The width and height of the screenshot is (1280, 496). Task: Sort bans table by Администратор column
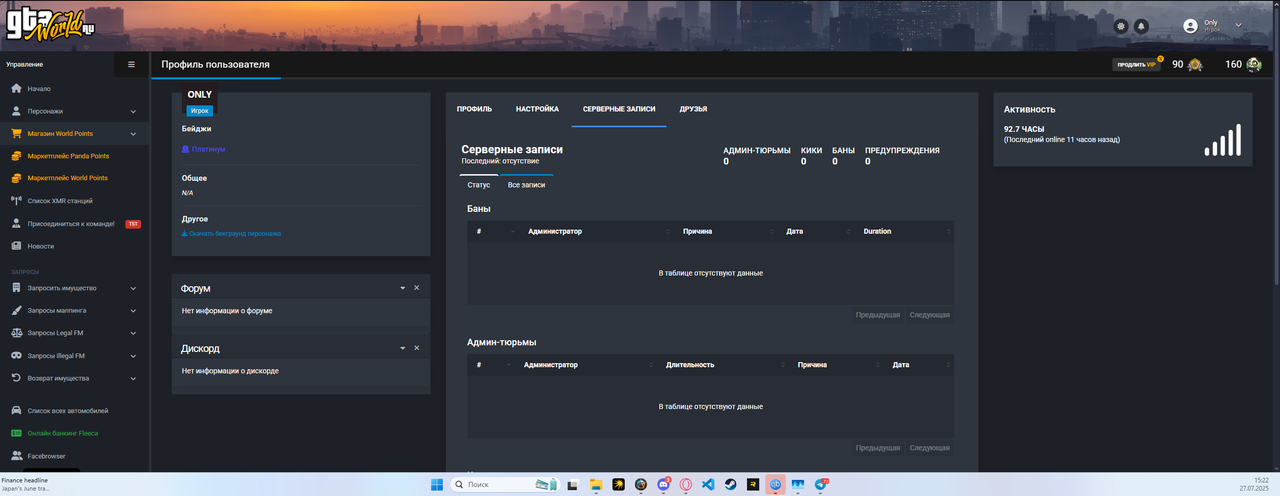coord(596,231)
